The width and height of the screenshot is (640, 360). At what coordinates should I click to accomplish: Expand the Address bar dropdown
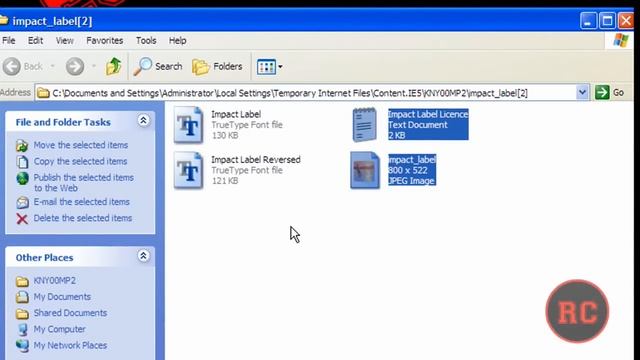(x=582, y=93)
